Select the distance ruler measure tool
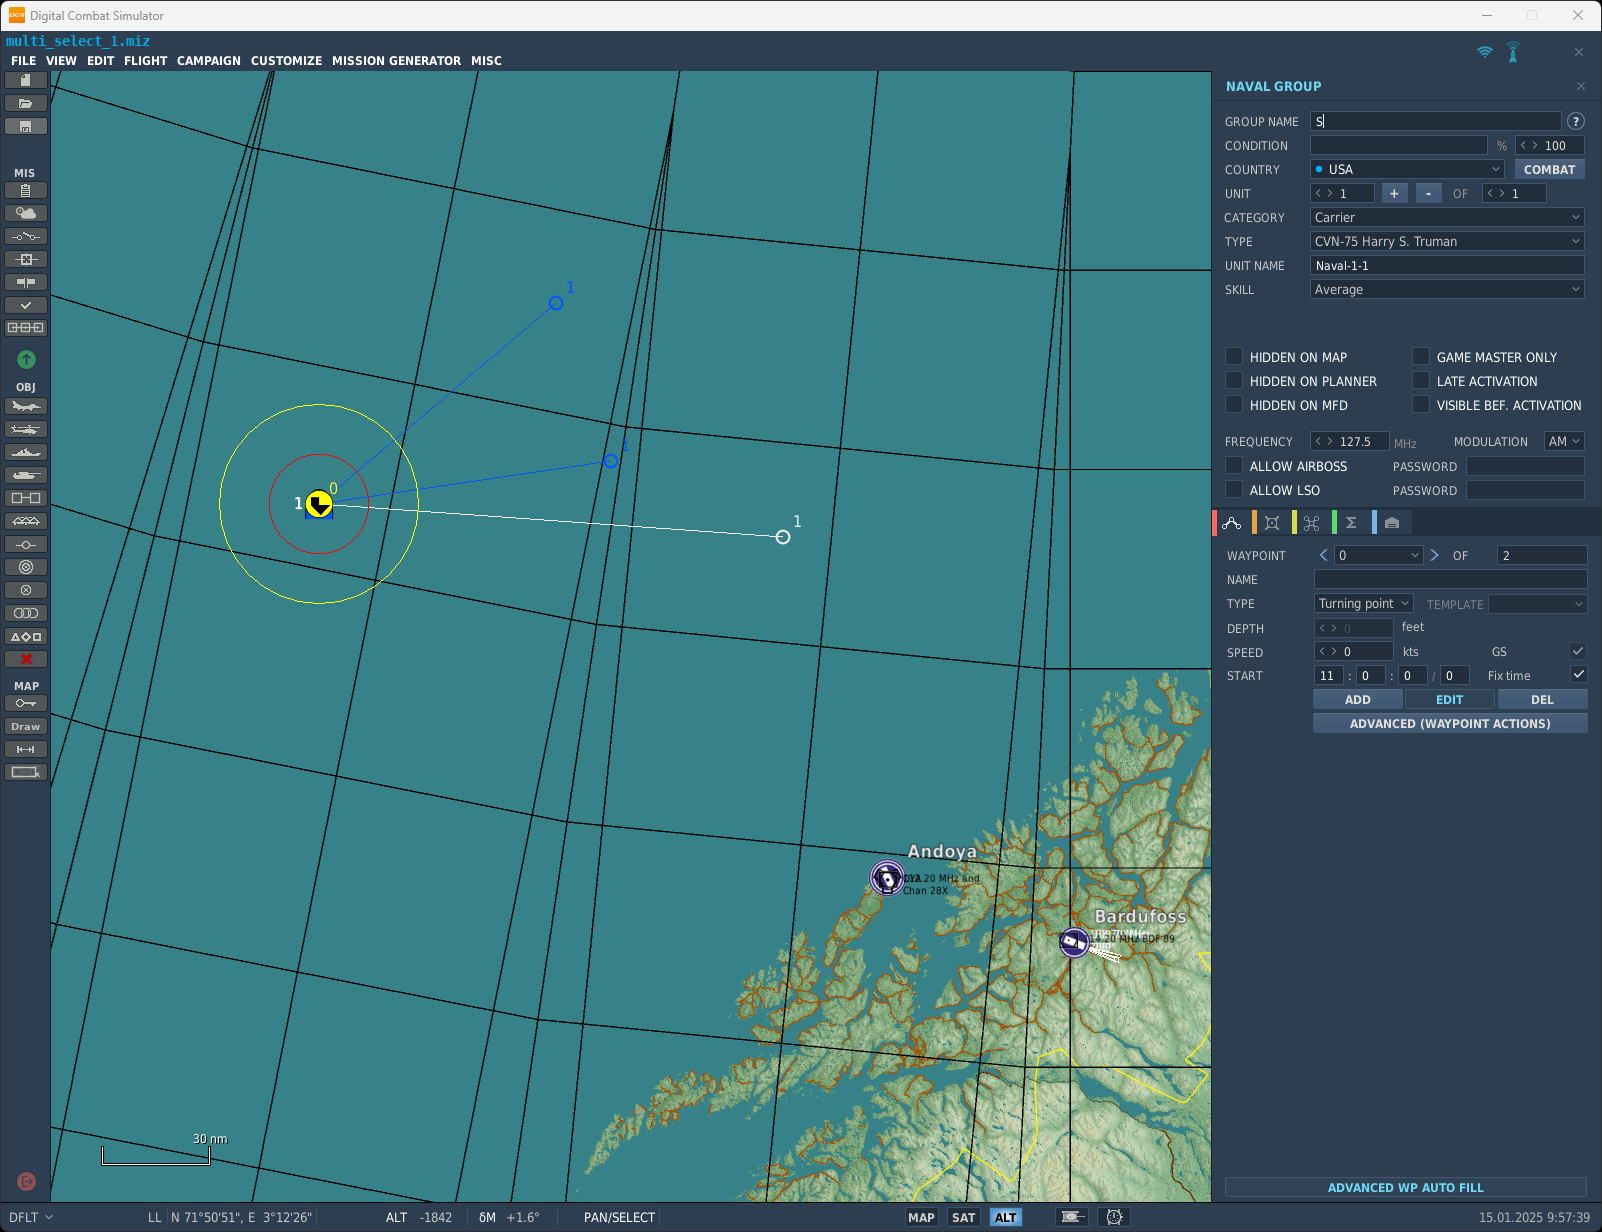The image size is (1602, 1232). (26, 749)
